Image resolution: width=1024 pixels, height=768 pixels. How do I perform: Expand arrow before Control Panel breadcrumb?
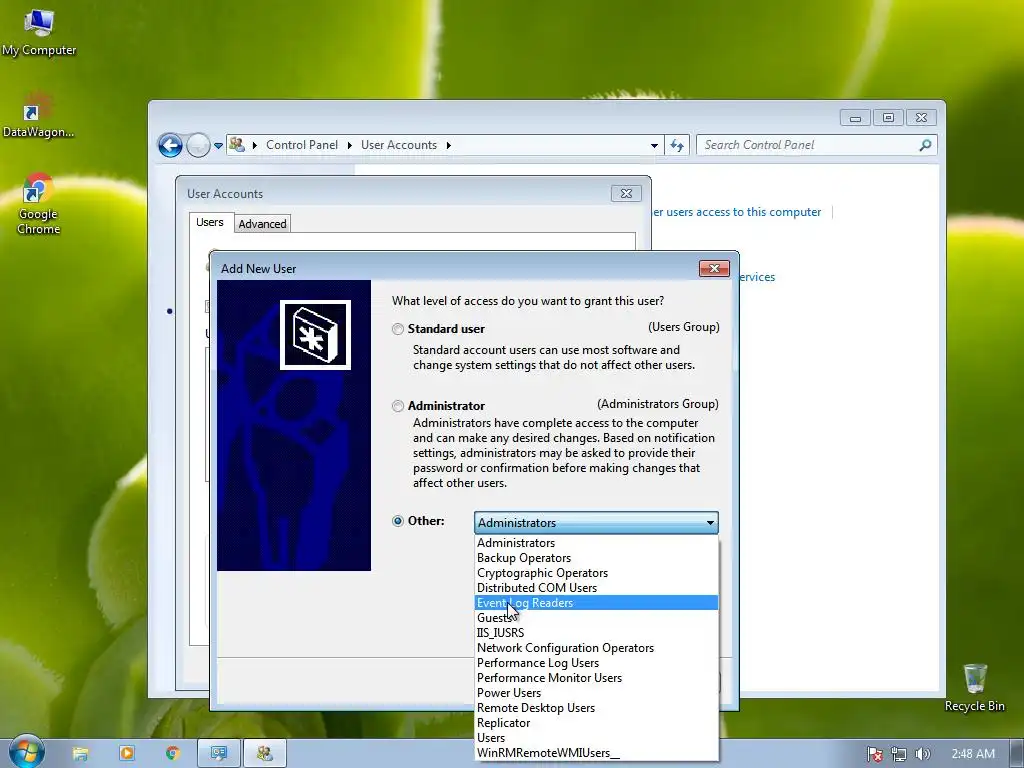tap(255, 145)
